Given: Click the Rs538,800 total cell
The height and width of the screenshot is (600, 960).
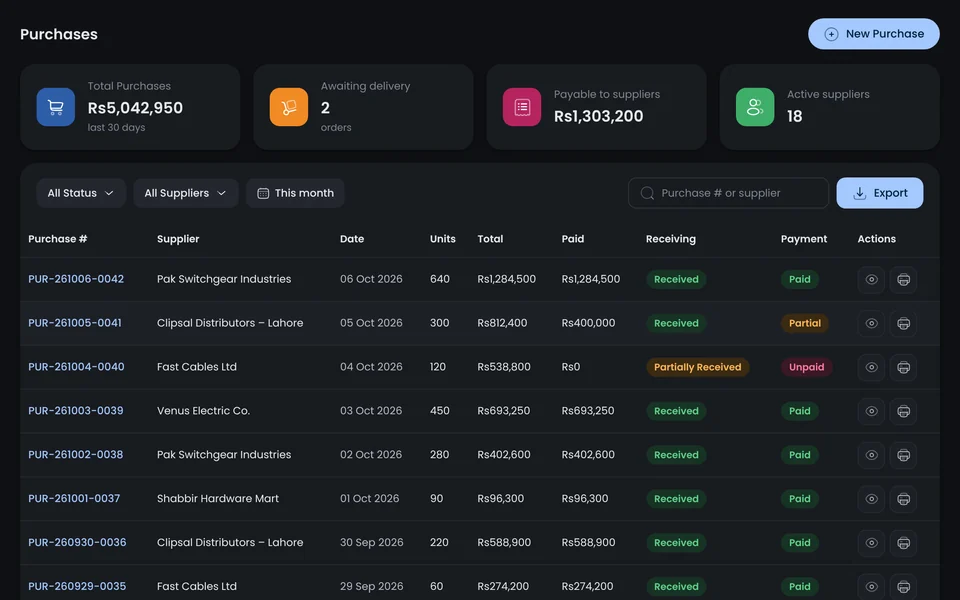Looking at the screenshot, I should coord(504,367).
